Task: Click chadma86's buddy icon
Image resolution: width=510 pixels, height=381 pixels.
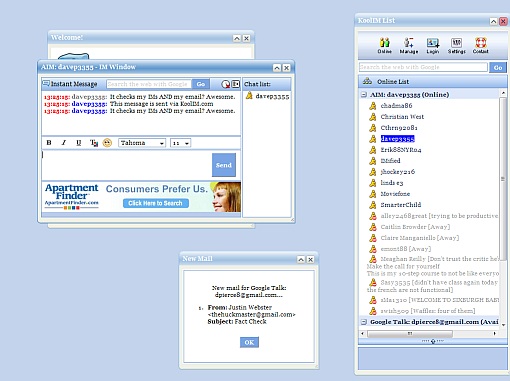Action: 373,106
